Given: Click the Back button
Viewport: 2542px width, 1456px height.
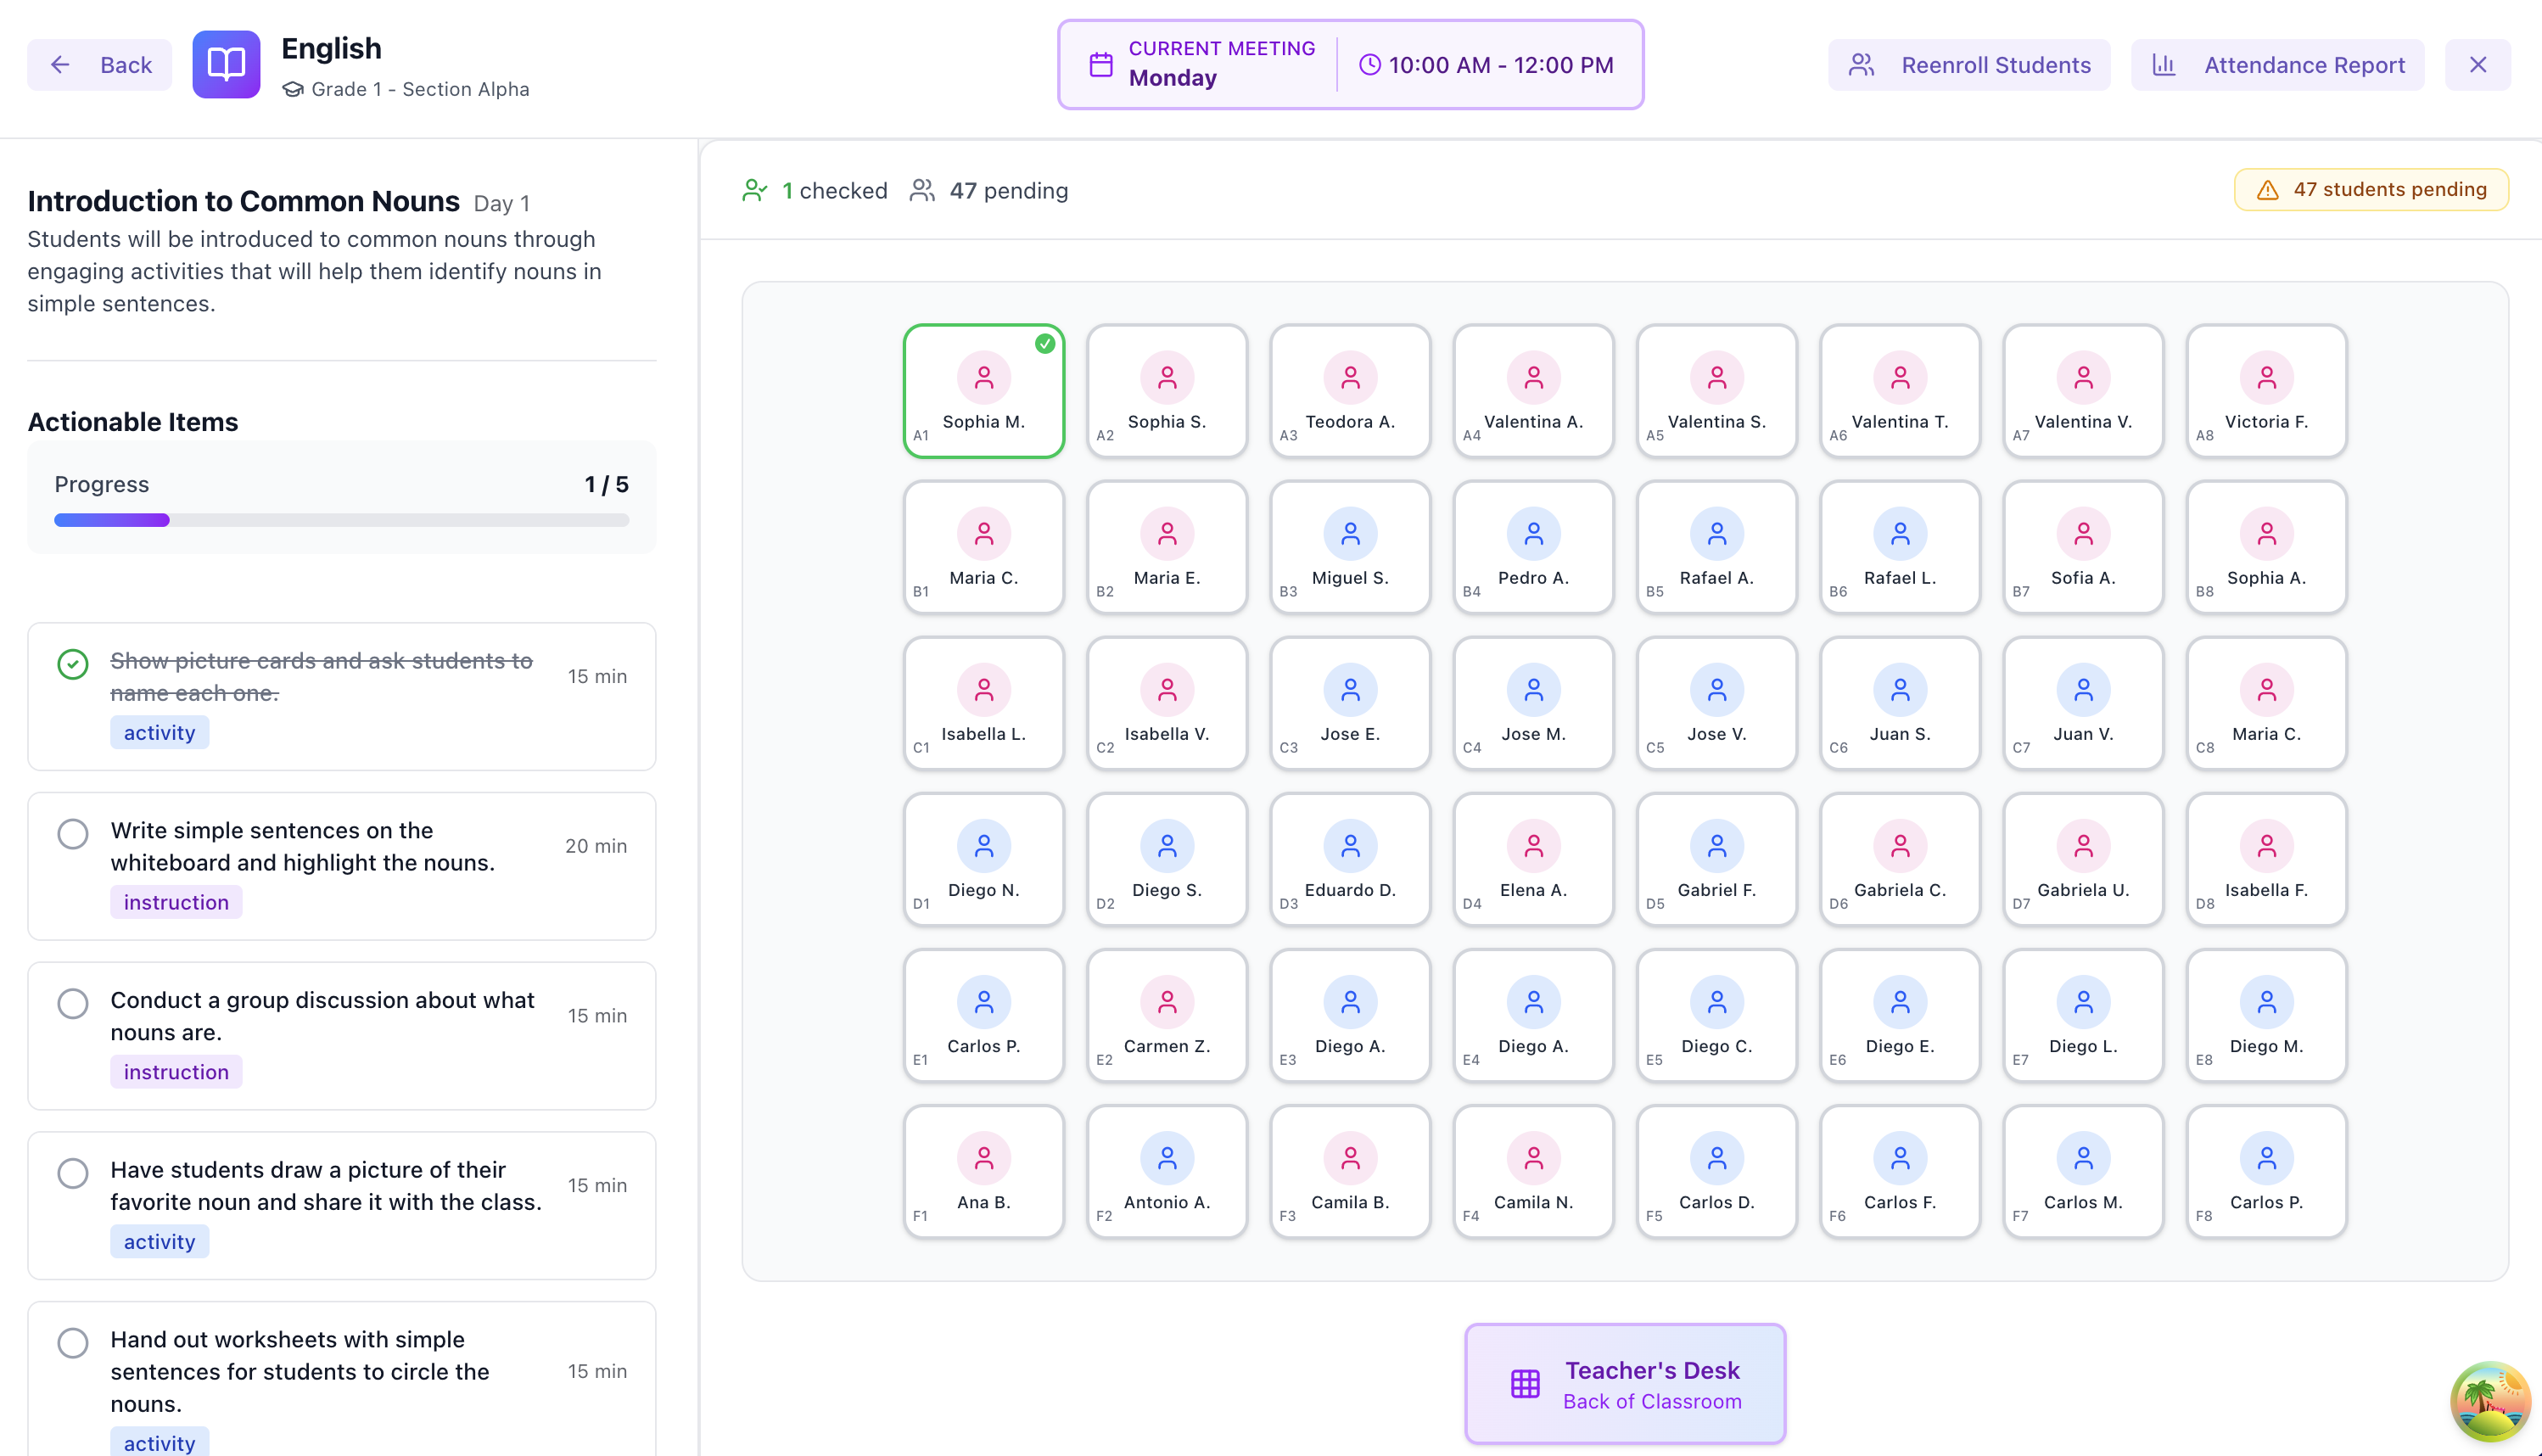Looking at the screenshot, I should point(99,64).
